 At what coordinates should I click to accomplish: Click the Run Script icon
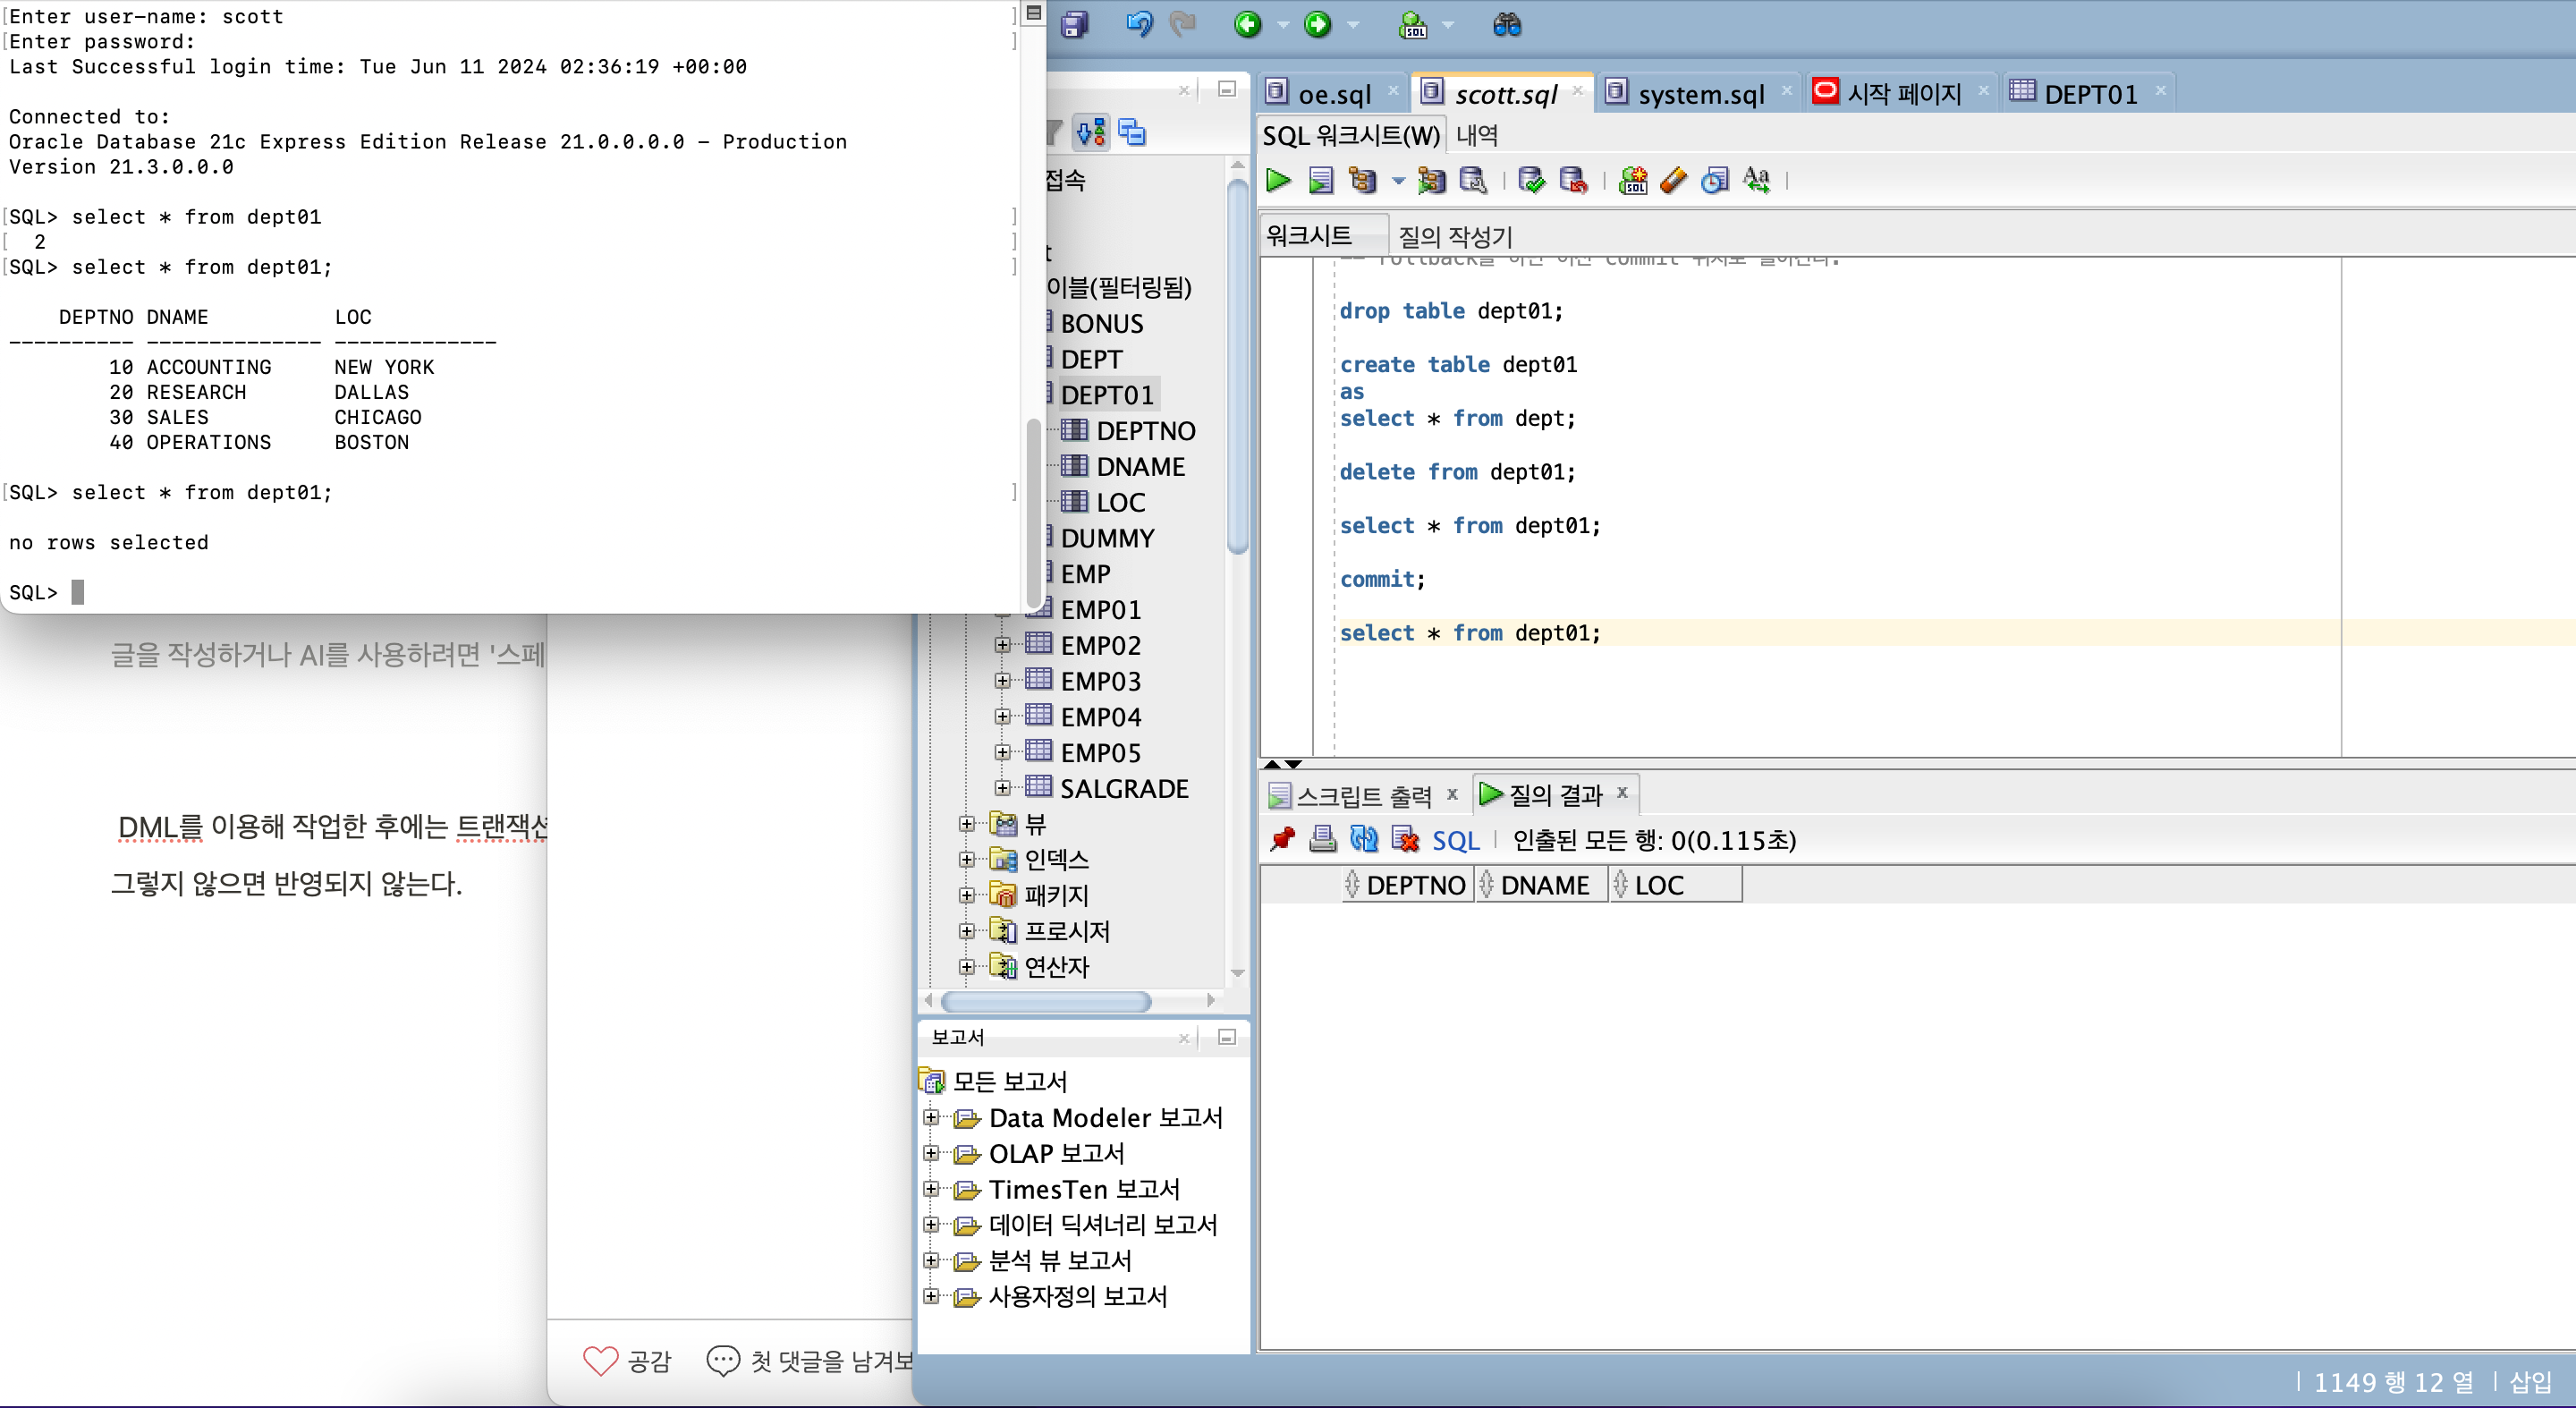pyautogui.click(x=1320, y=181)
